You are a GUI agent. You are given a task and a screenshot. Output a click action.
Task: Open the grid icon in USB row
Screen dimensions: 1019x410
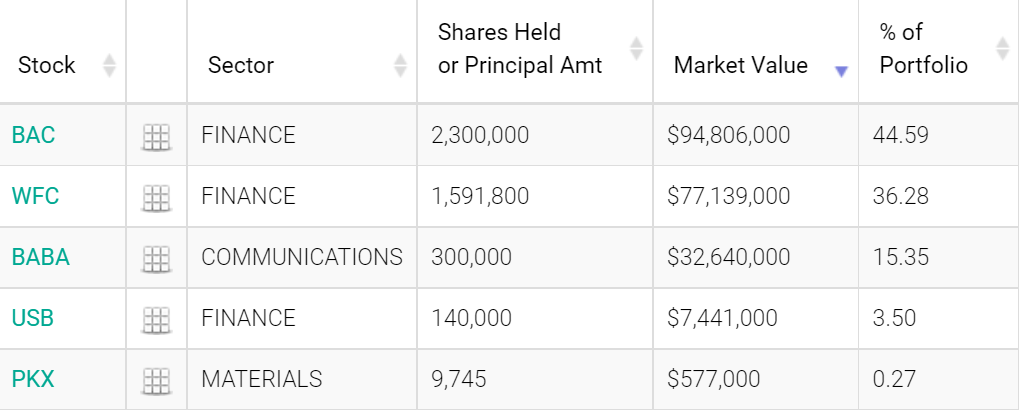156,320
